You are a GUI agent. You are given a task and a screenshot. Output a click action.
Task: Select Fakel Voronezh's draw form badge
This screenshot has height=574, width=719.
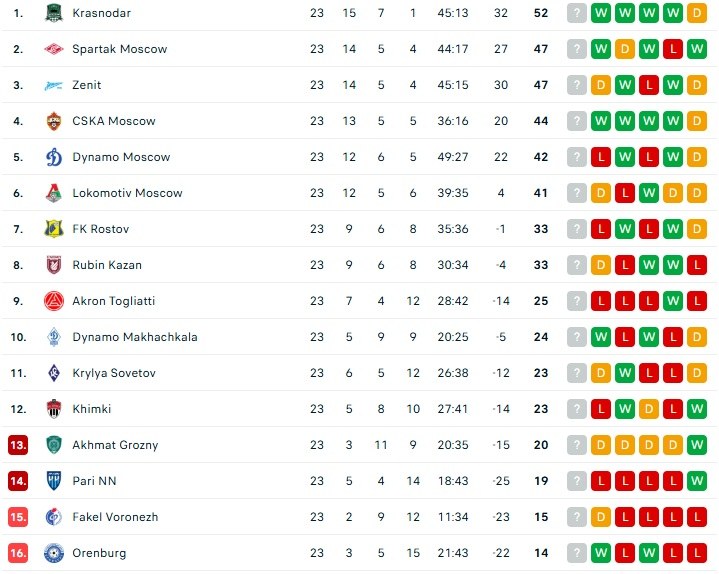(x=601, y=517)
